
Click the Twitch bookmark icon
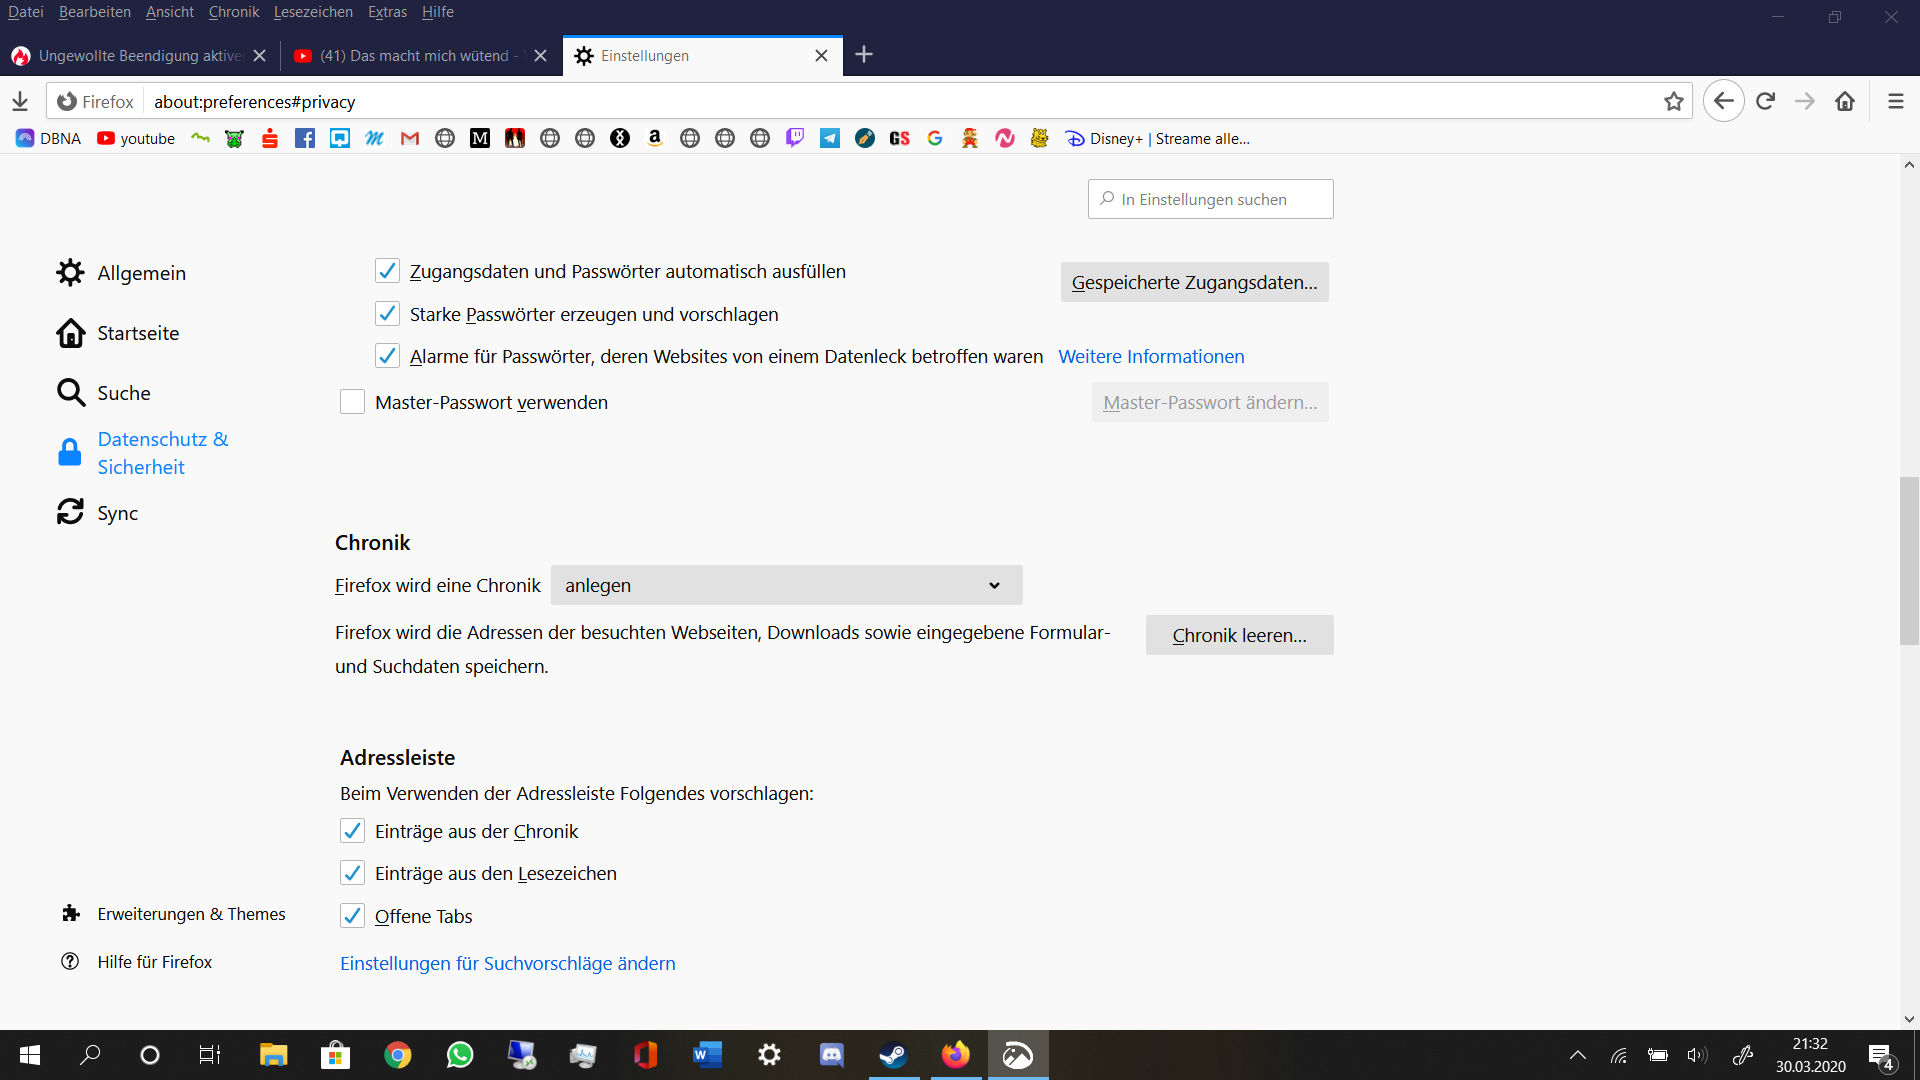click(x=795, y=139)
